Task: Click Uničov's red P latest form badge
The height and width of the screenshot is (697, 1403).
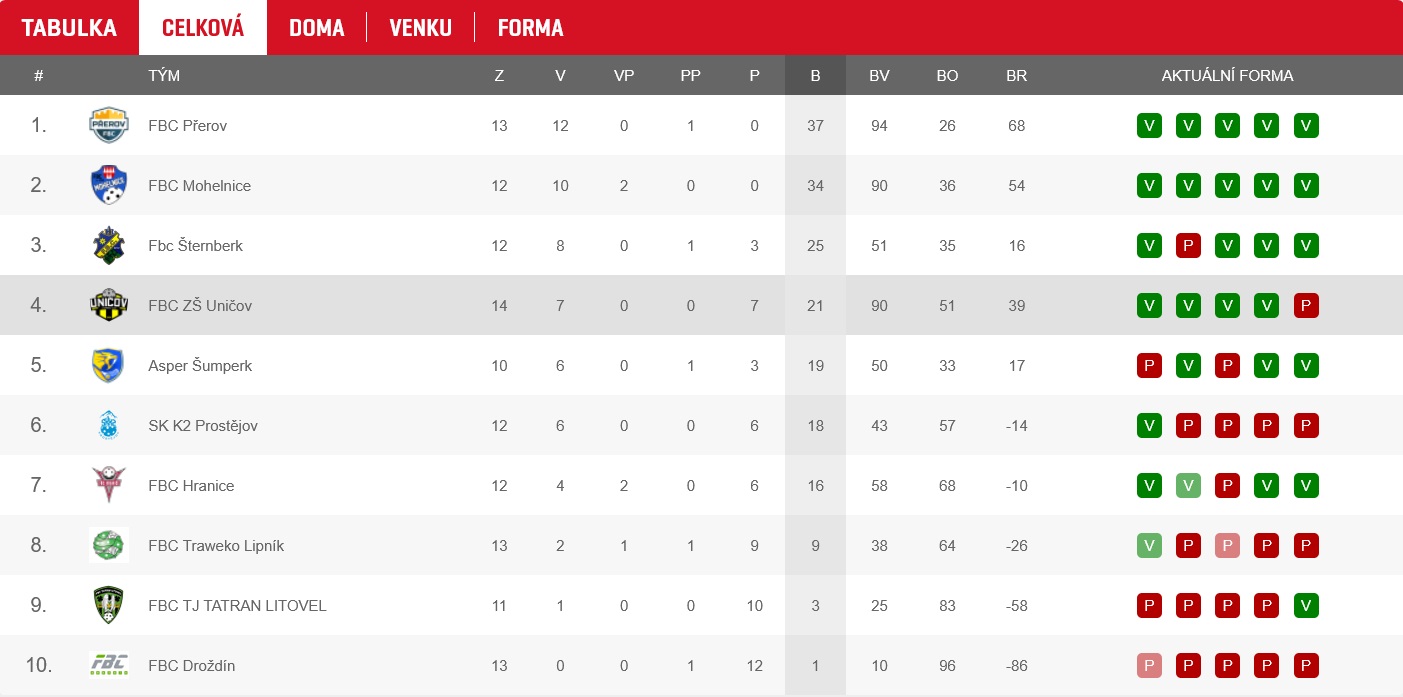Action: pos(1305,306)
